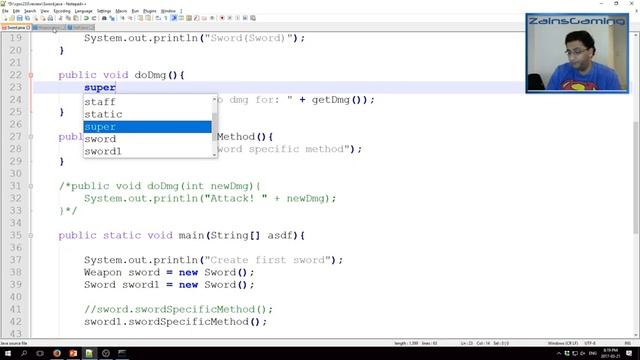640x360 pixels.
Task: Collapse the fold marker at line 27
Action: pyautogui.click(x=31, y=137)
